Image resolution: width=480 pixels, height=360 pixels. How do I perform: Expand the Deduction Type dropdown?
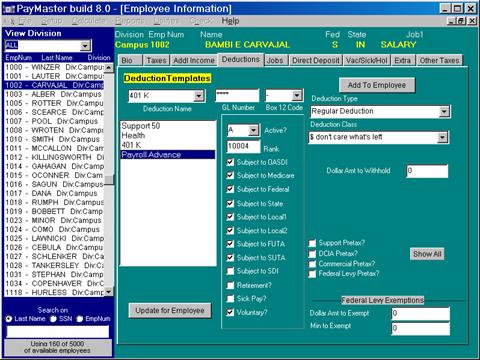[444, 111]
